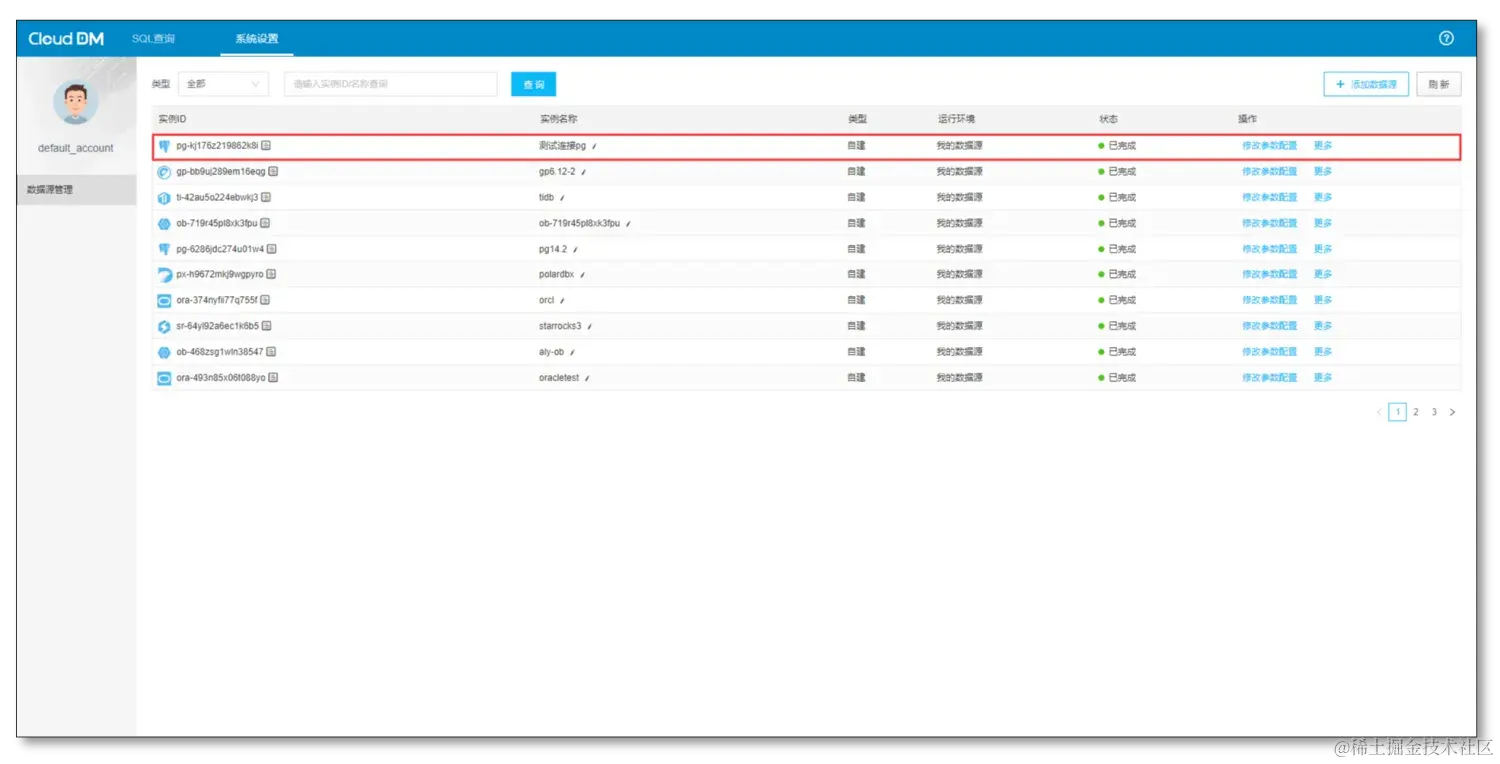Viewport: 1500px width, 764px height.
Task: Expand 更多 for polardbx row
Action: point(1322,274)
